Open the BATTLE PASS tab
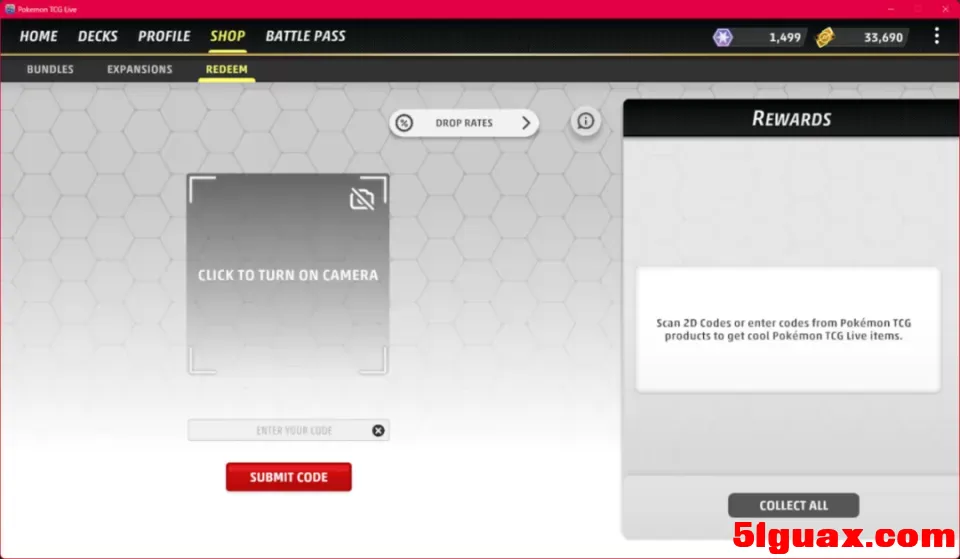 click(x=306, y=36)
